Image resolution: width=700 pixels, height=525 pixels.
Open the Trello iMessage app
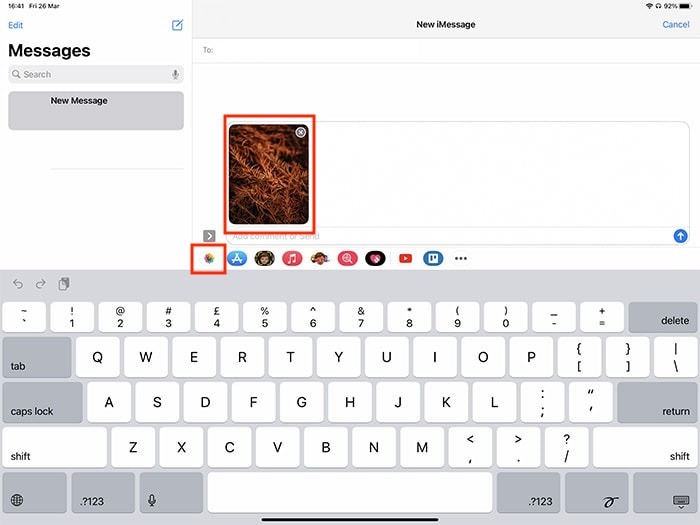(433, 258)
